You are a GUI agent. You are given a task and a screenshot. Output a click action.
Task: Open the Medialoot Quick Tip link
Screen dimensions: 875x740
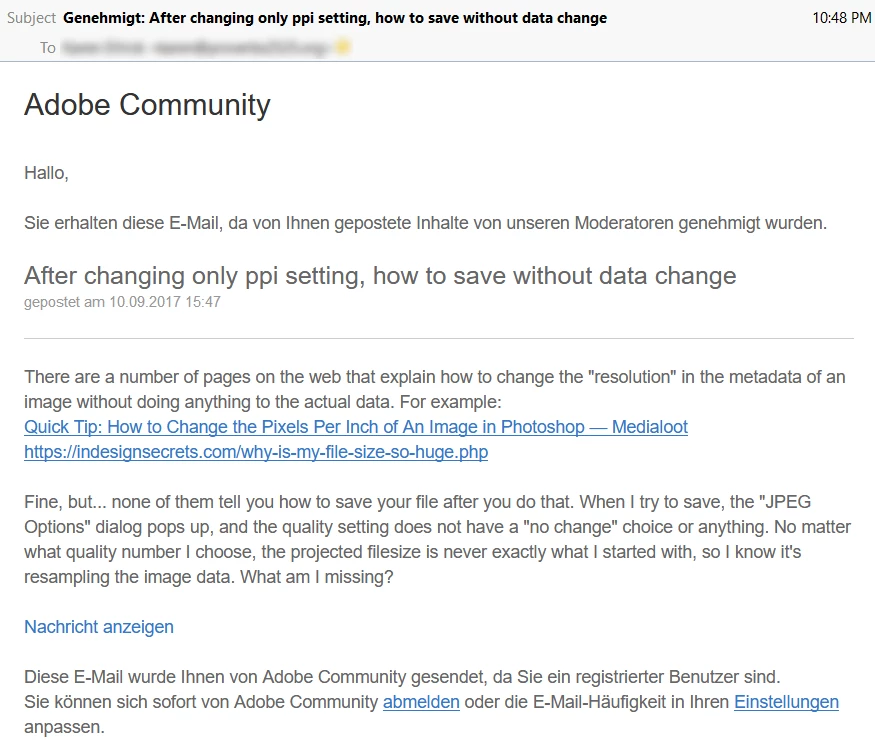(355, 427)
